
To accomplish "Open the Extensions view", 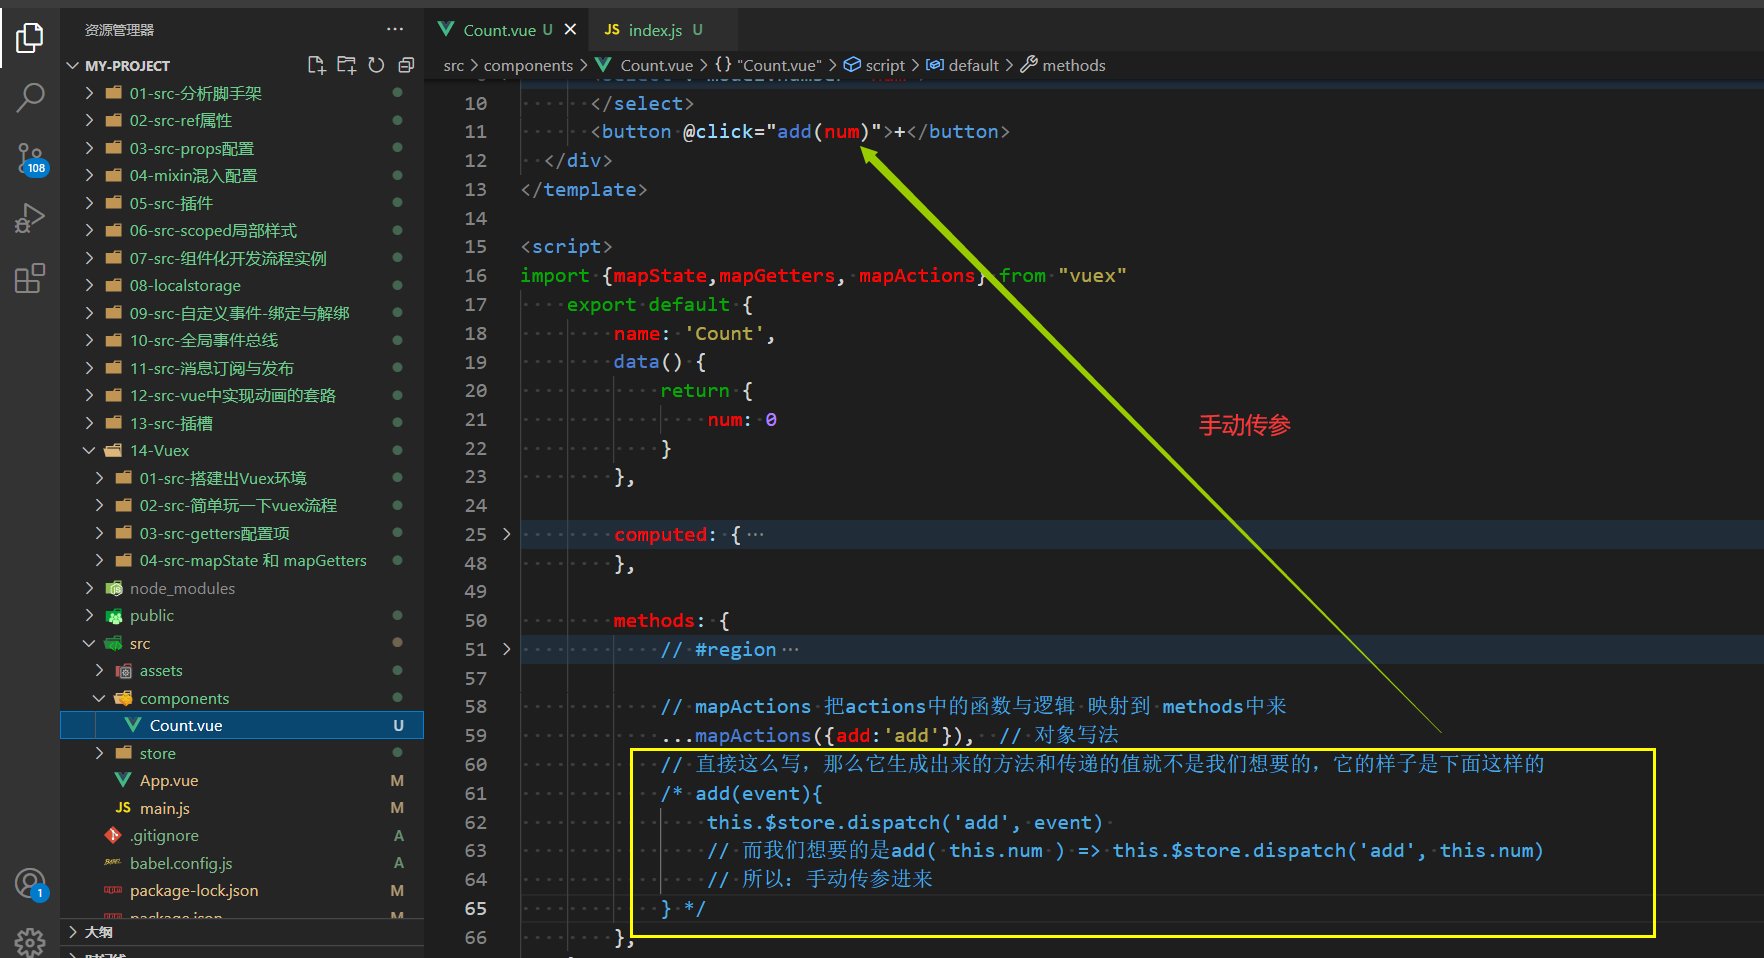I will pyautogui.click(x=30, y=278).
